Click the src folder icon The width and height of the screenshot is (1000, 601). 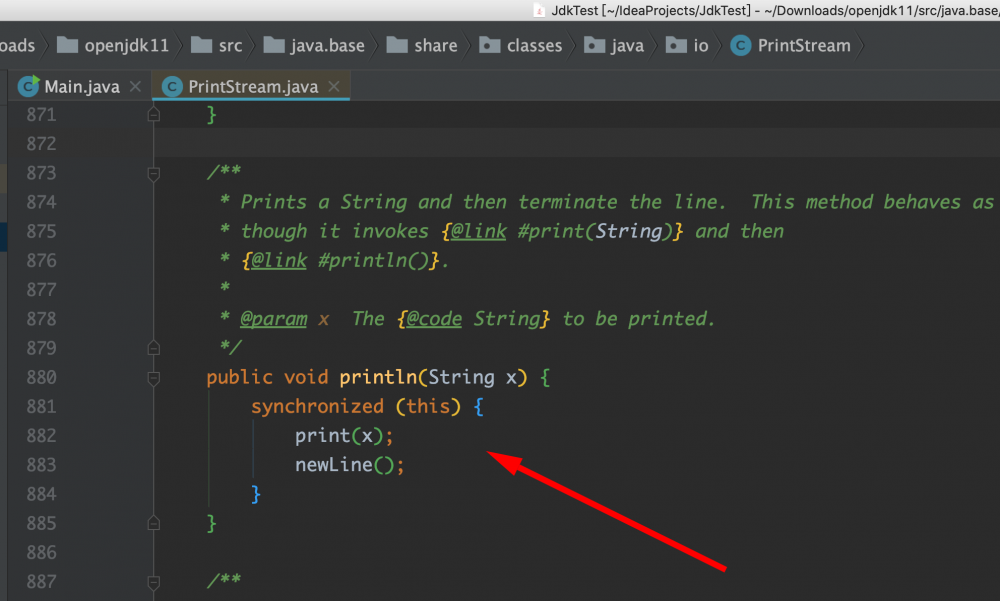202,45
